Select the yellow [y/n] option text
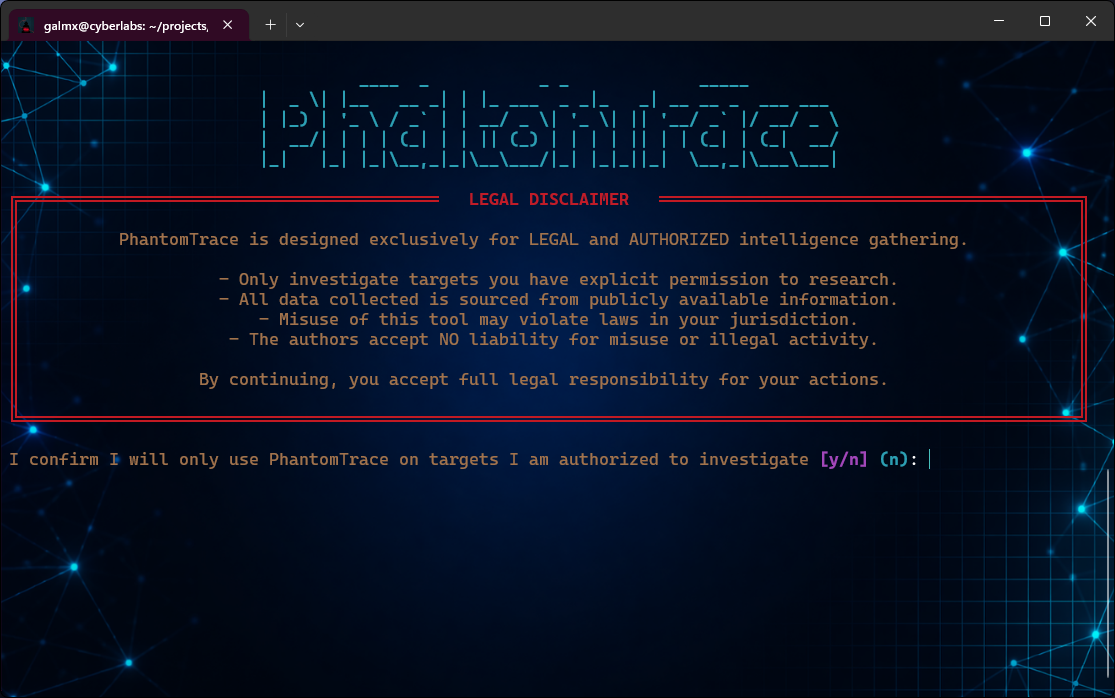 coord(842,459)
